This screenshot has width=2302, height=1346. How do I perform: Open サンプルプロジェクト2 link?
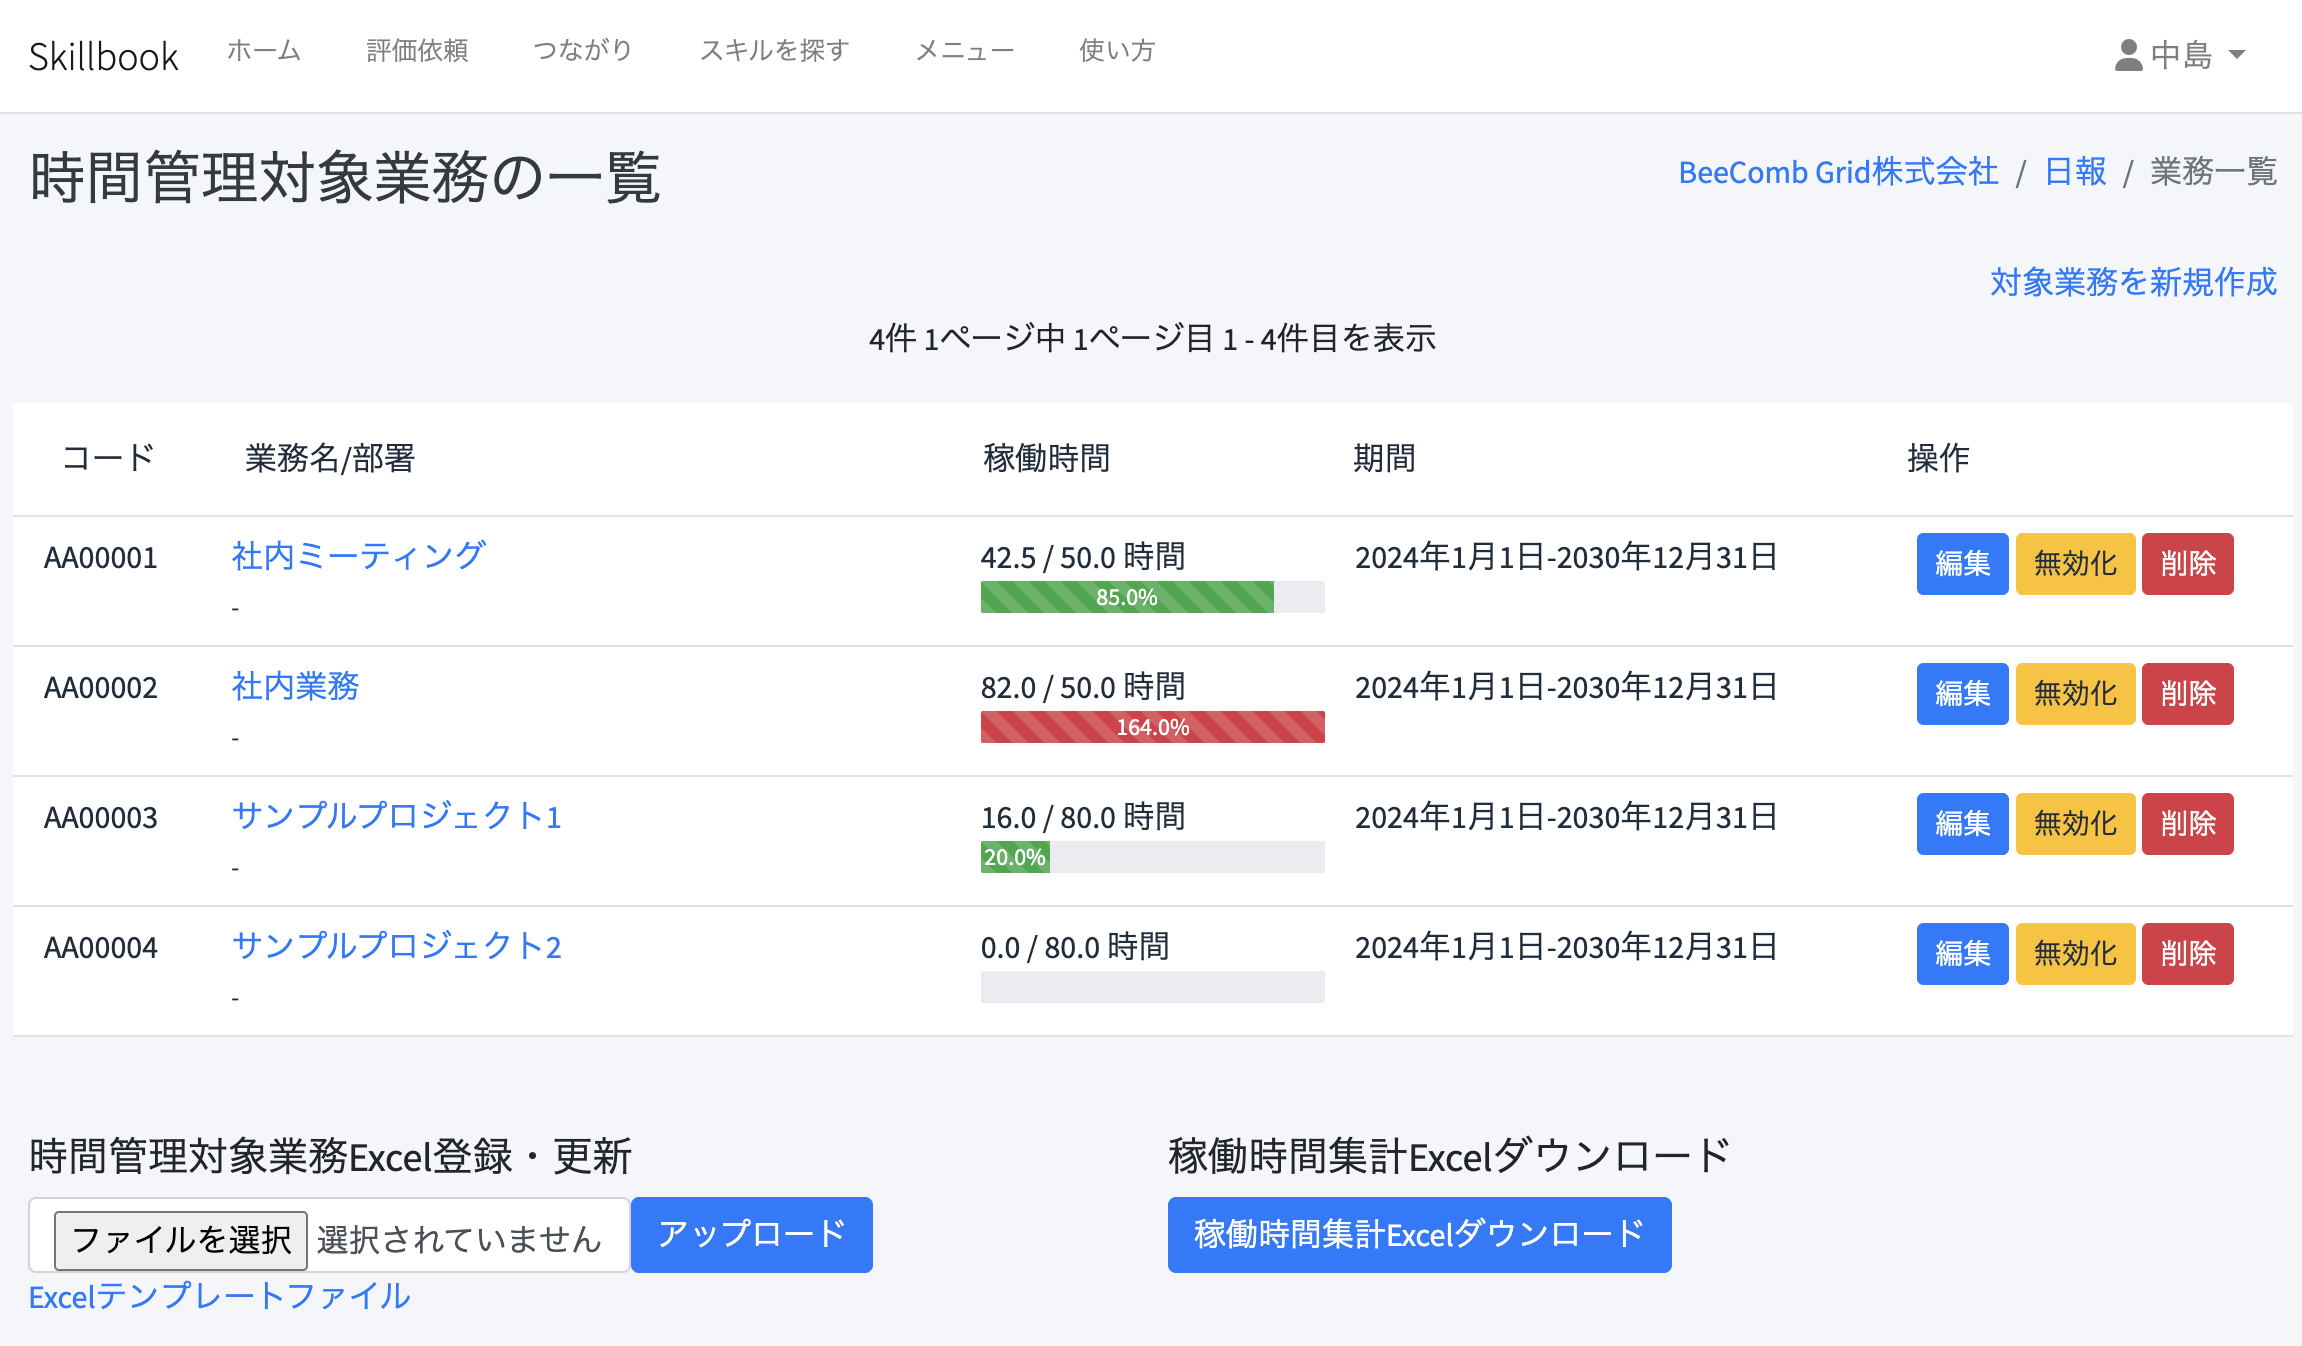[396, 946]
